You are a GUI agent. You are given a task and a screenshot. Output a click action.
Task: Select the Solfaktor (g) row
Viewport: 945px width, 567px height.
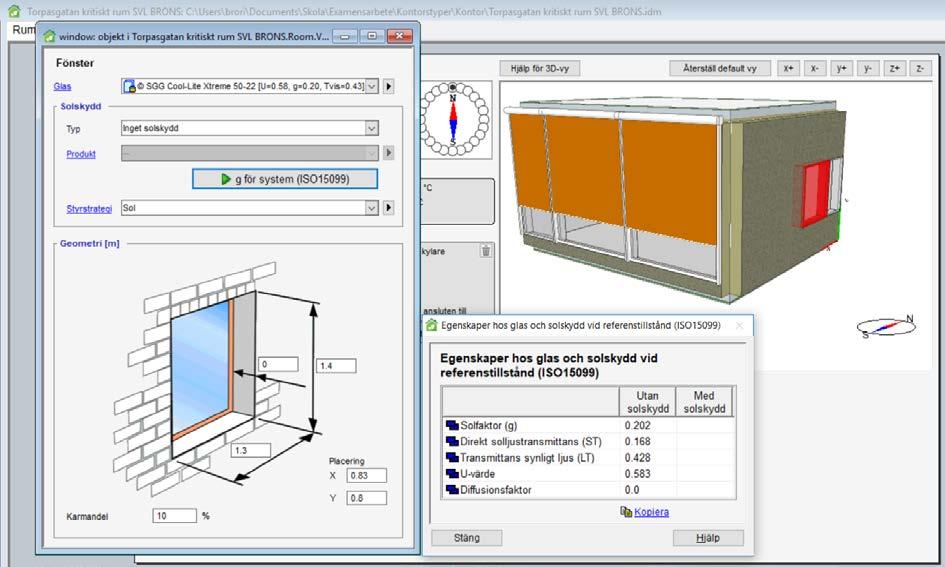pos(588,425)
